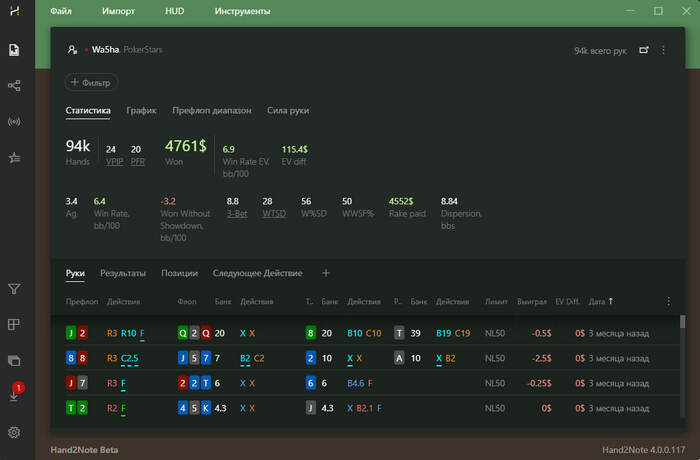The image size is (700, 460).
Task: Click the share nodes sidebar icon
Action: pos(15,86)
